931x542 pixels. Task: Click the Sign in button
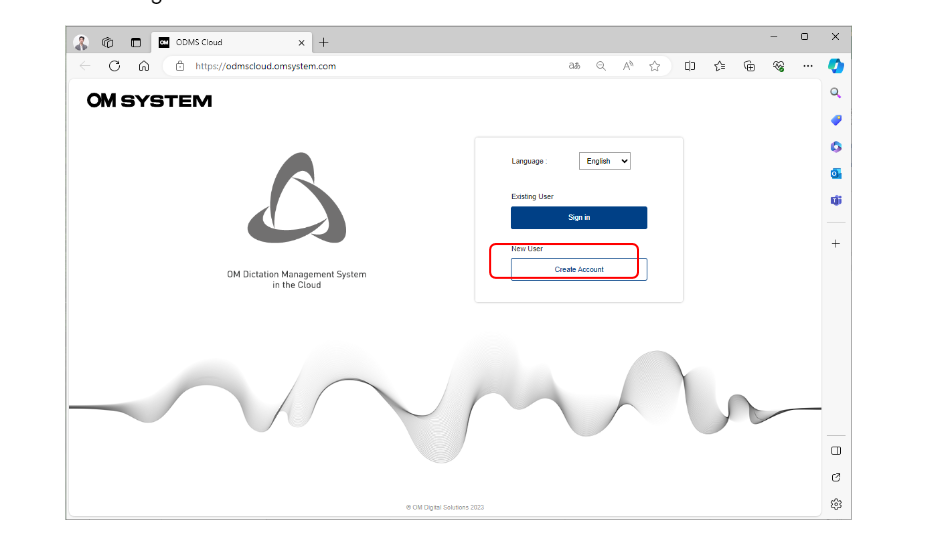click(x=578, y=217)
